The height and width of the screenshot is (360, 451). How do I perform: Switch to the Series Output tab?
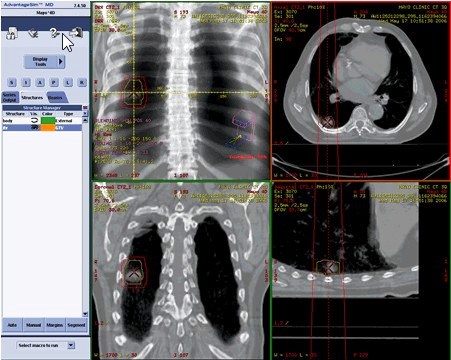pos(10,97)
